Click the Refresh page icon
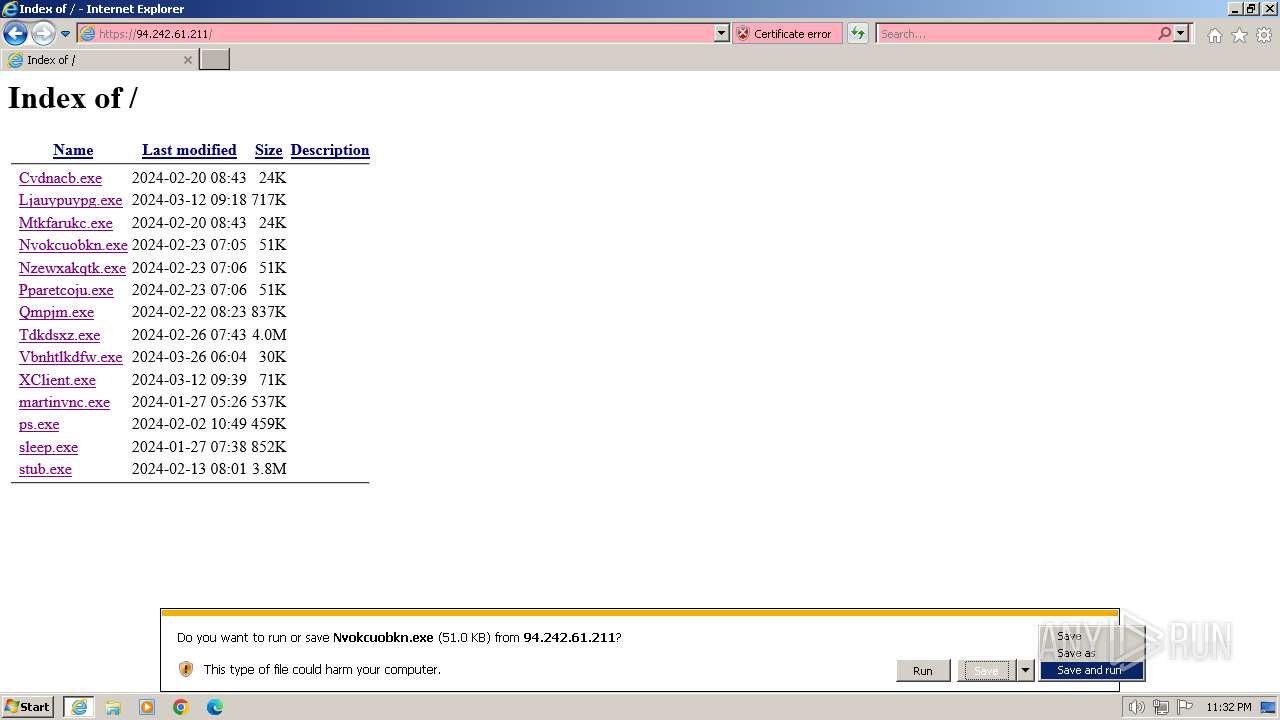 [x=858, y=33]
